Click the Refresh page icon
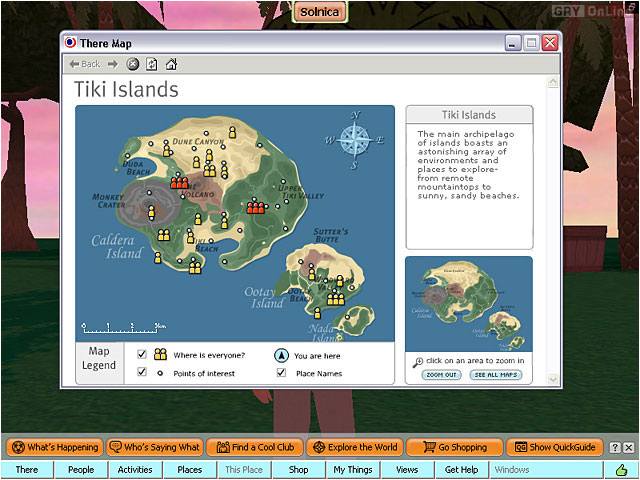This screenshot has height=480, width=640. [x=152, y=64]
